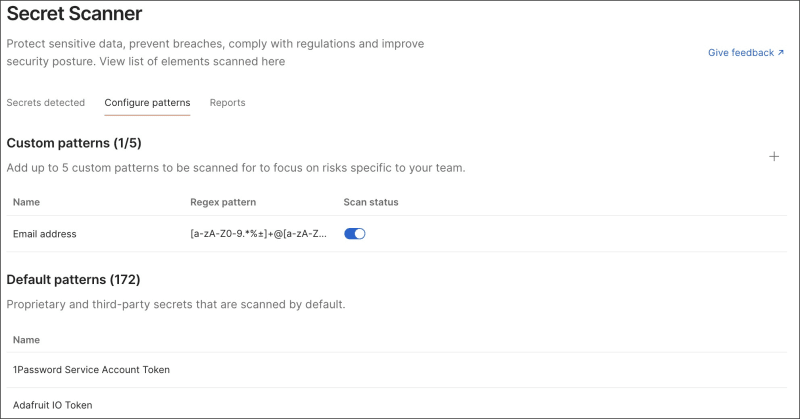Screen dimensions: 800x419
Task: Click the Email address regex pattern text
Action: (259, 234)
